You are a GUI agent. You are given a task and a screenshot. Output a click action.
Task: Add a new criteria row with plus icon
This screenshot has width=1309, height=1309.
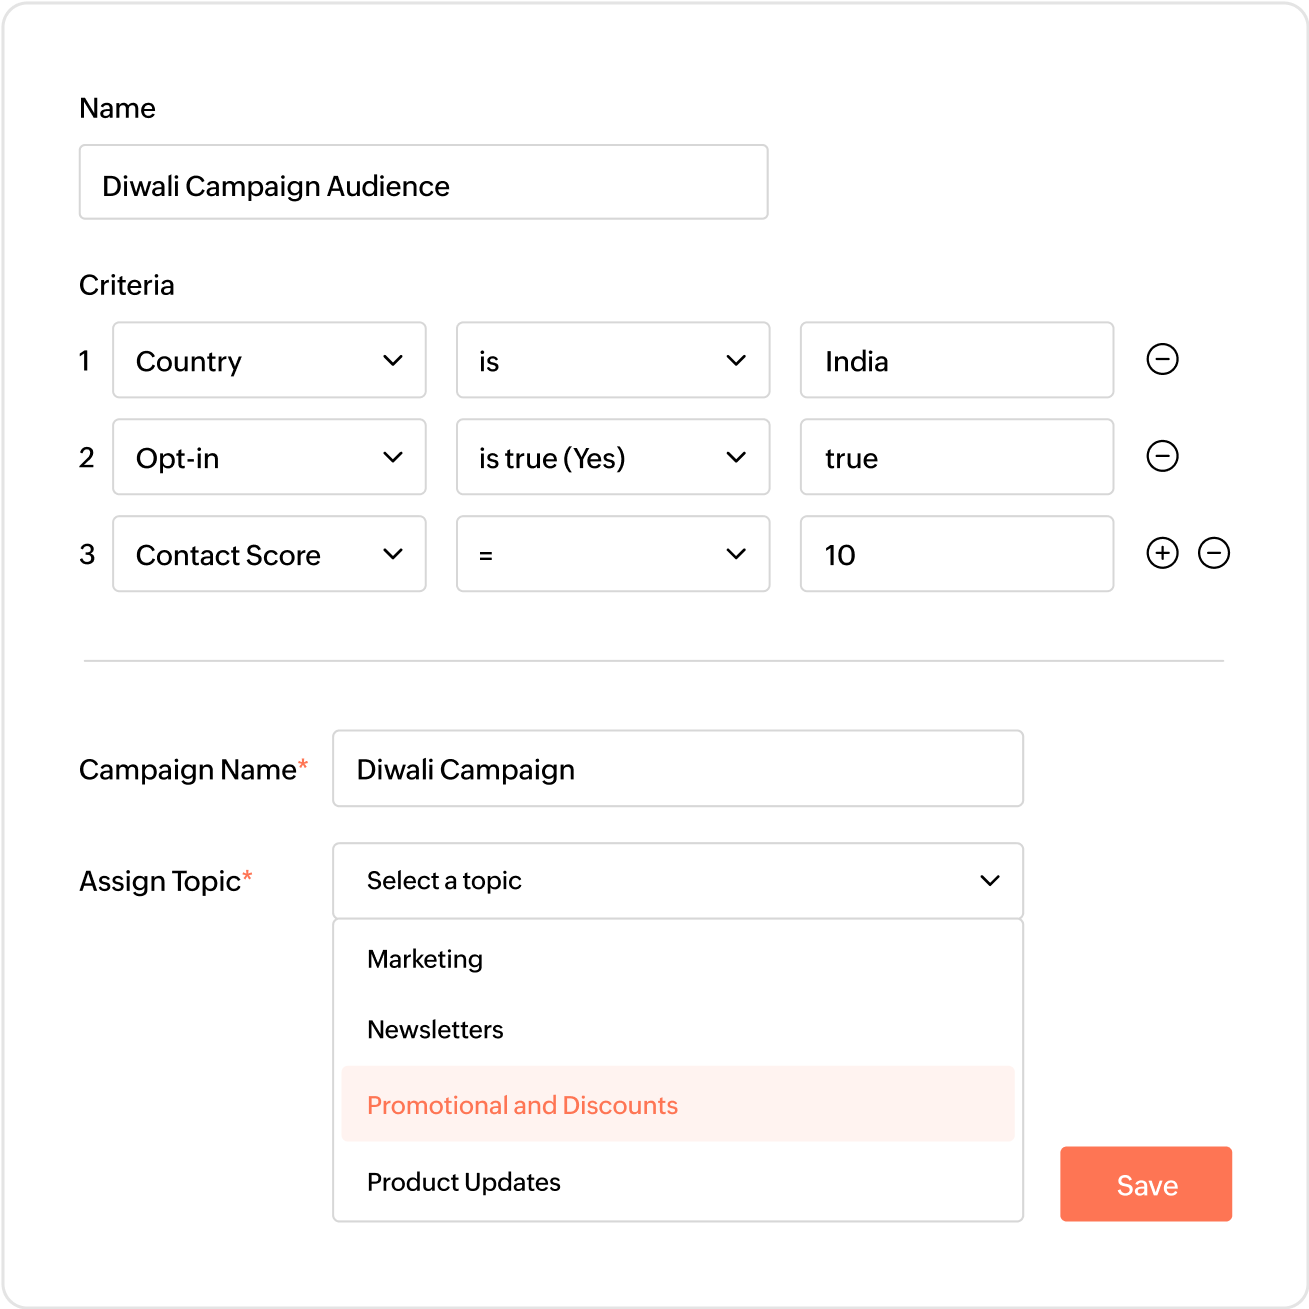coord(1162,553)
